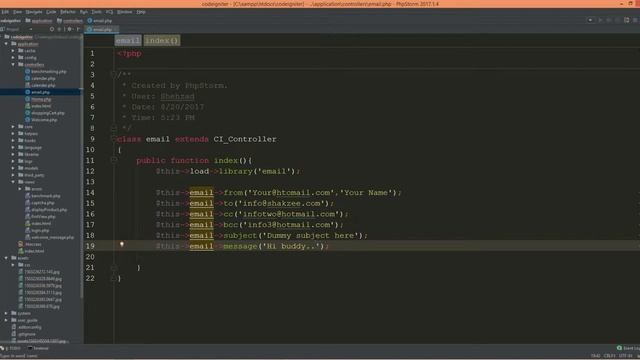Image resolution: width=640 pixels, height=360 pixels.
Task: Click the lightbulb intention icon on line 19
Action: pyautogui.click(x=122, y=244)
